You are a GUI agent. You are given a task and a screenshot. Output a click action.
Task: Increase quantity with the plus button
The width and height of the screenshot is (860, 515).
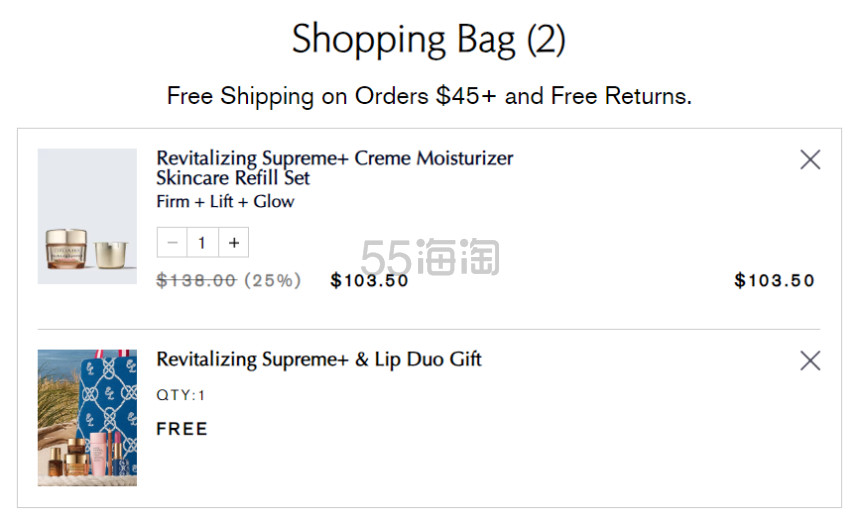tap(234, 242)
